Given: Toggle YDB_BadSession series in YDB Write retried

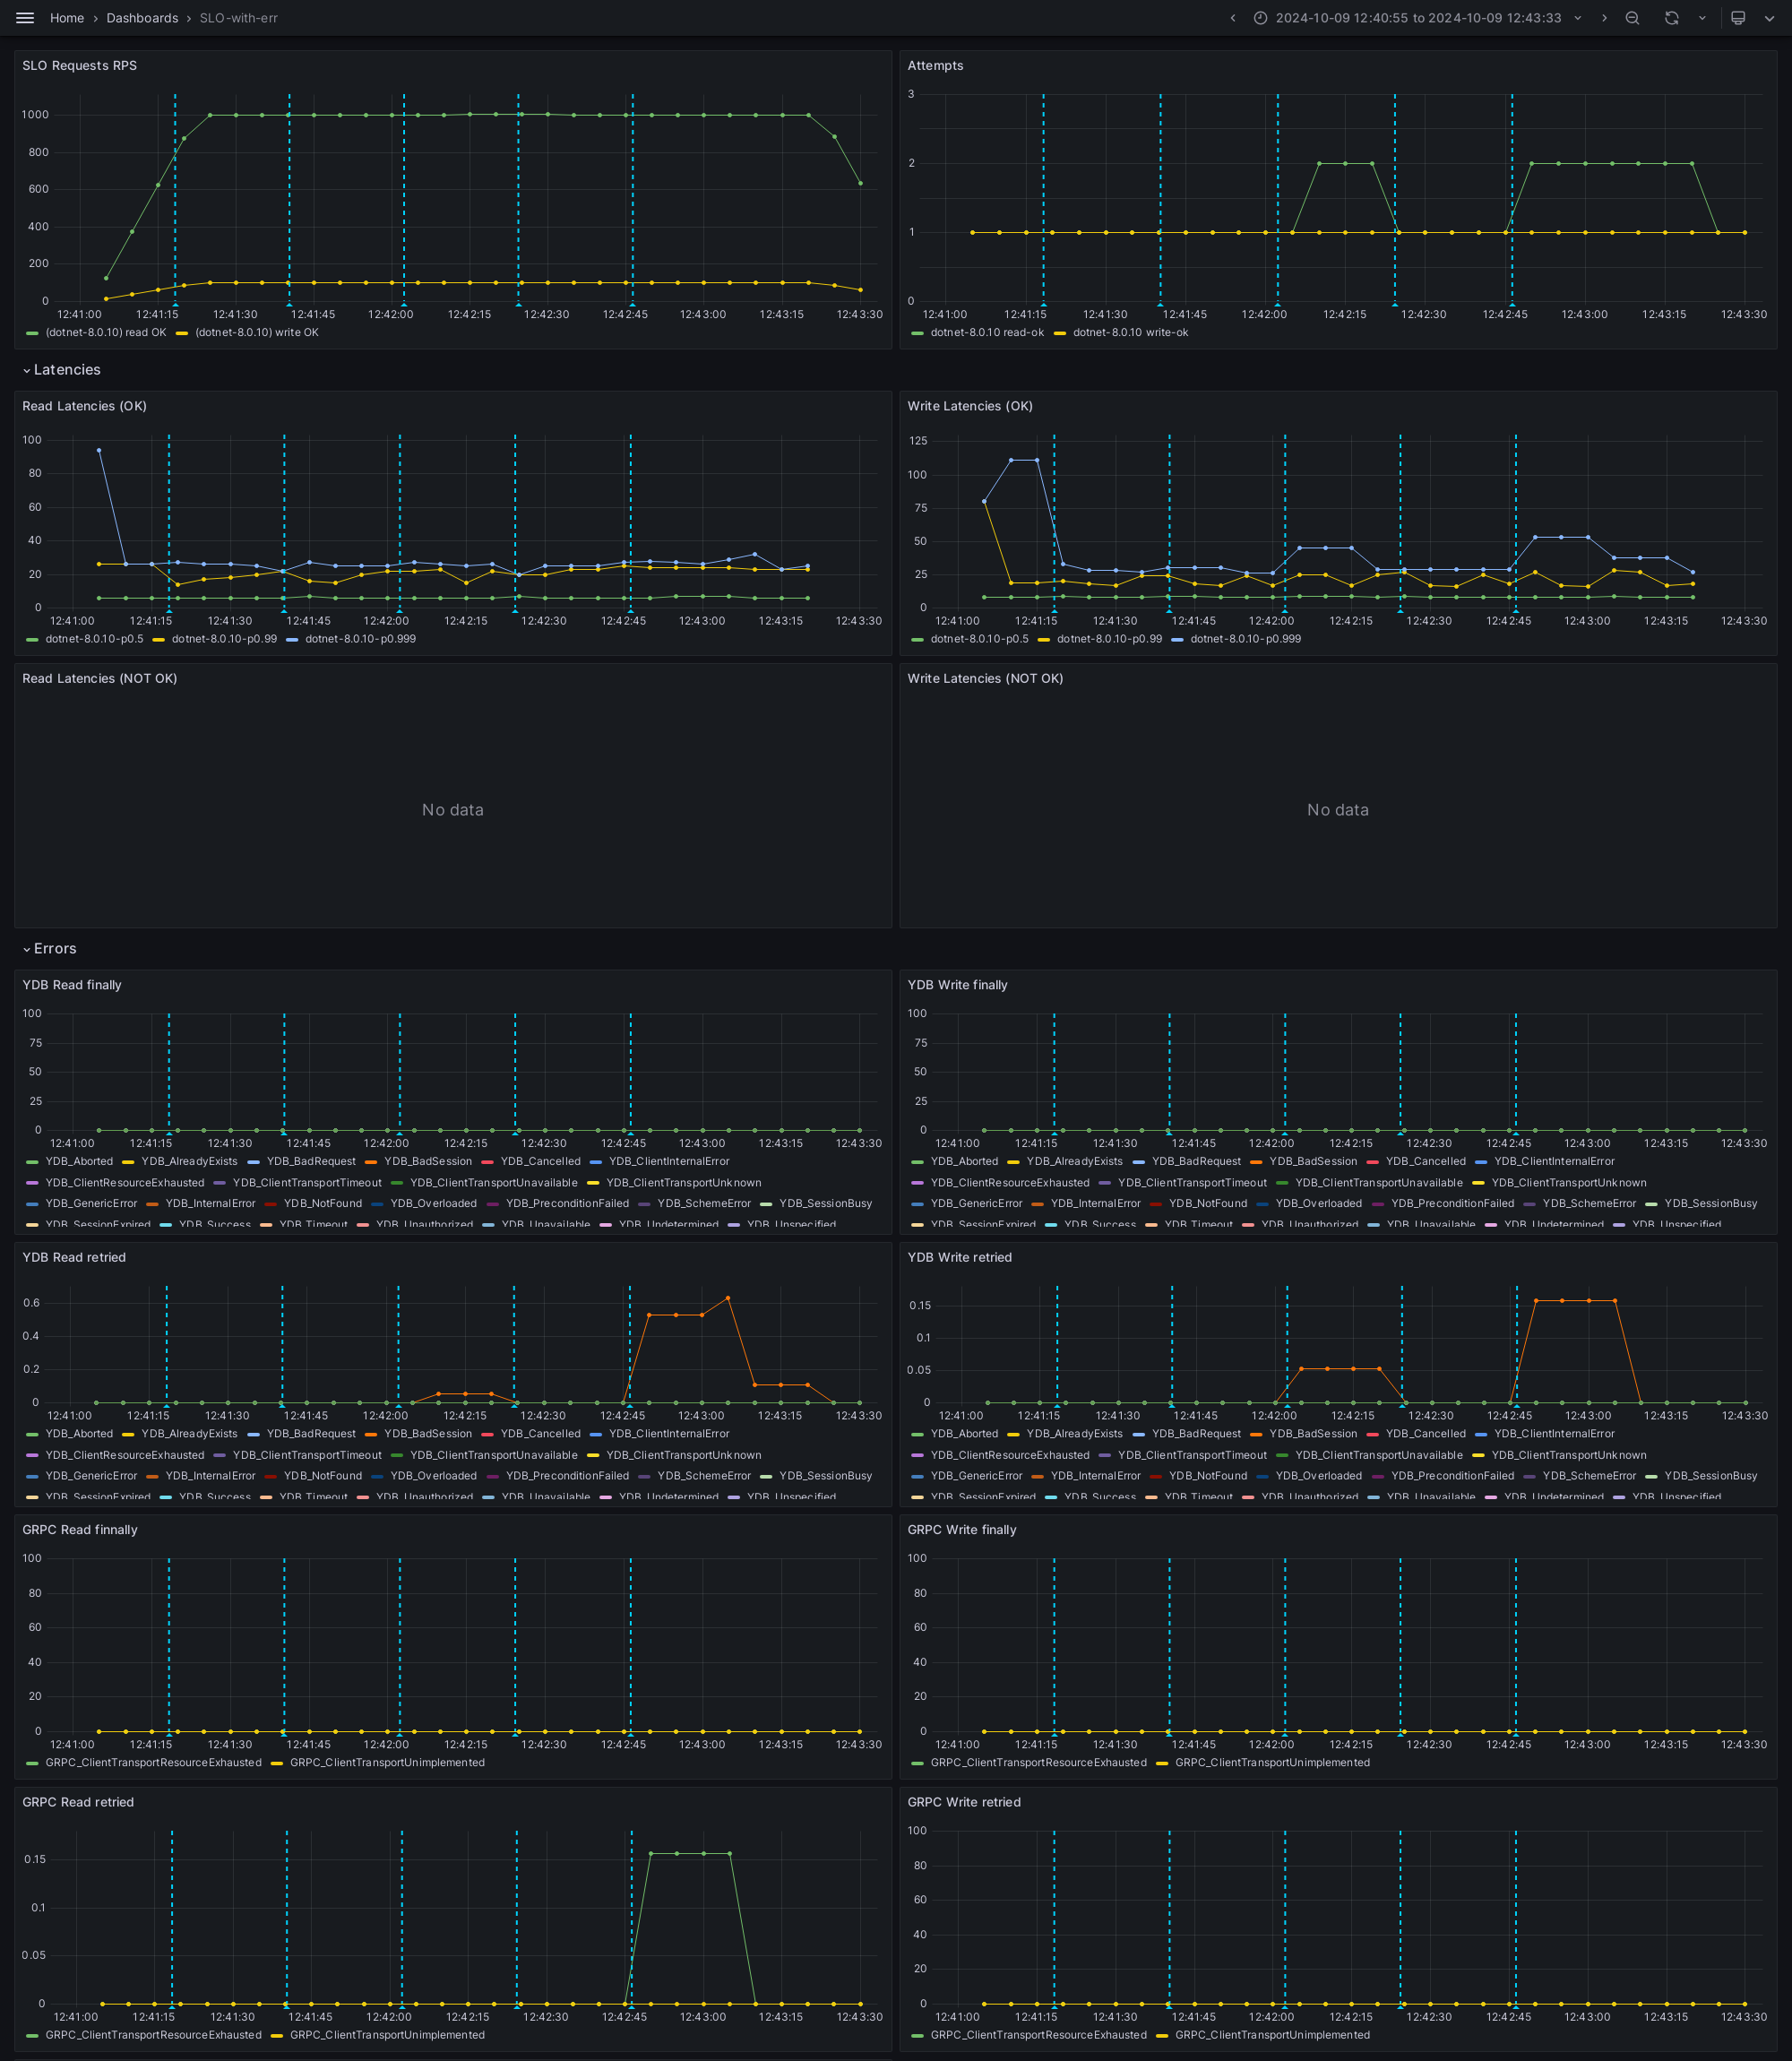Looking at the screenshot, I should tap(1313, 1434).
